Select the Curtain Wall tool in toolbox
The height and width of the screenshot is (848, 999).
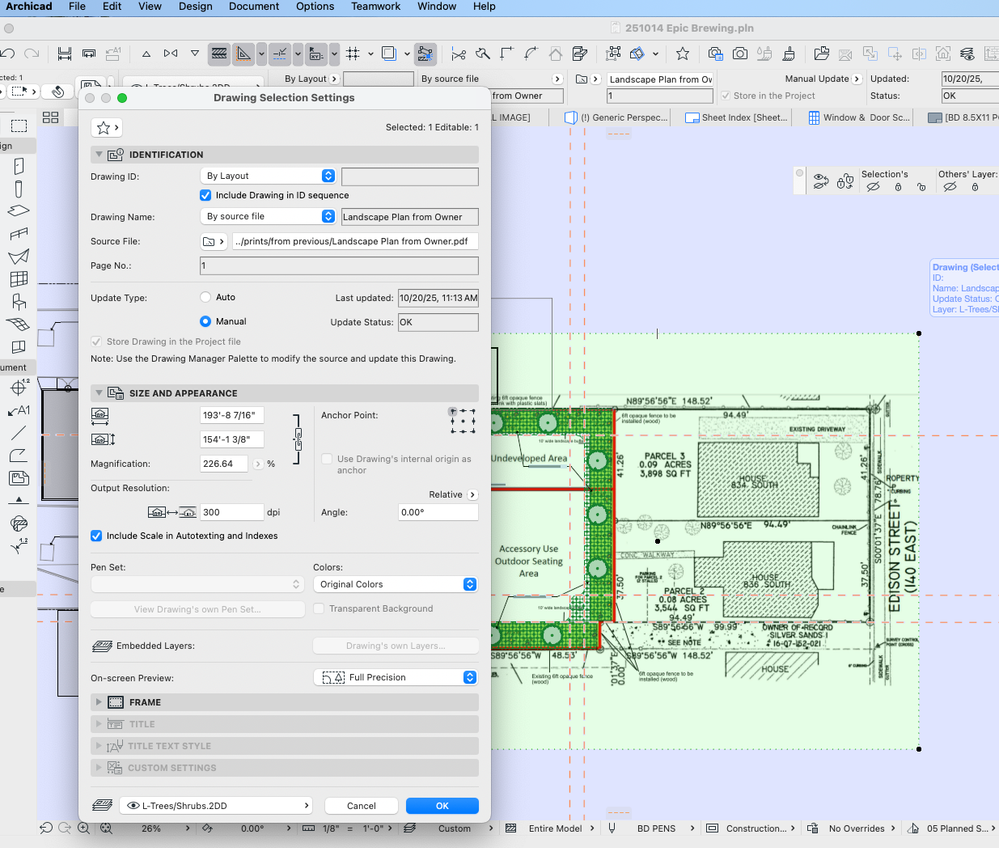18,279
